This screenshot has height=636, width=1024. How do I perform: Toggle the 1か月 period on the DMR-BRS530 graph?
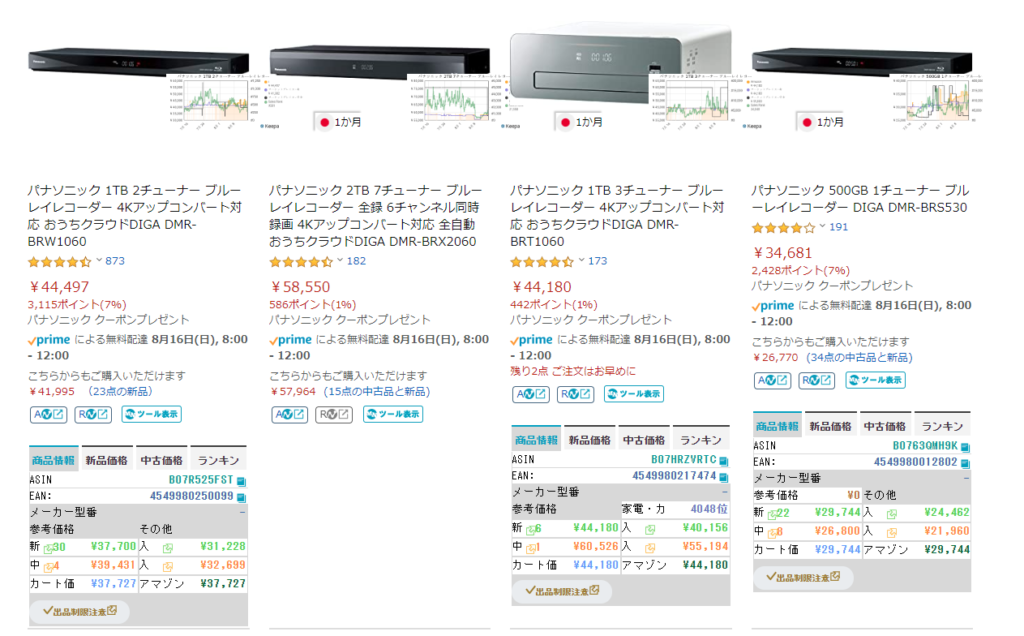(x=820, y=122)
